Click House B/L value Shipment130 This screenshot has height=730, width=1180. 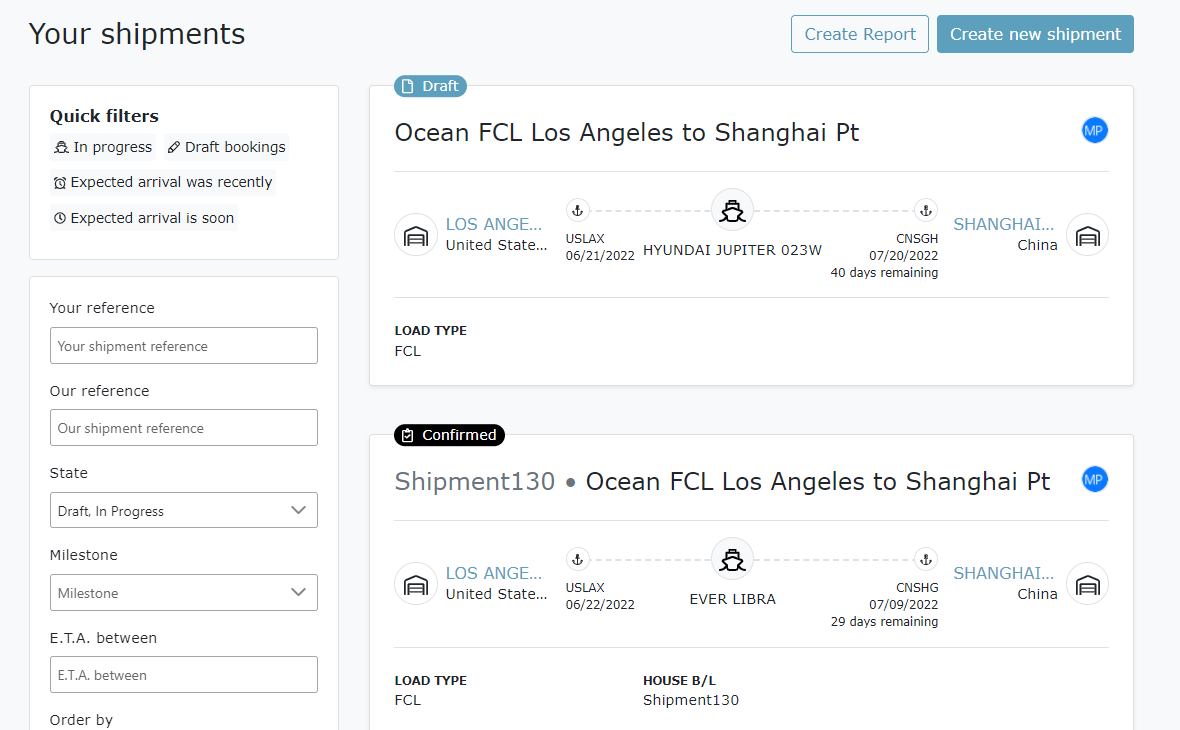pos(691,700)
